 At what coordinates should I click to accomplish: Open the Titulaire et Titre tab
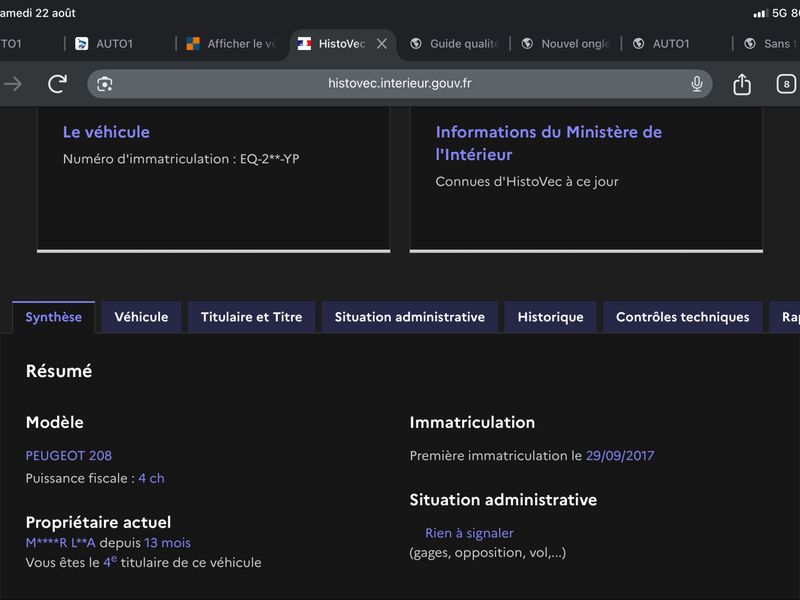252,317
